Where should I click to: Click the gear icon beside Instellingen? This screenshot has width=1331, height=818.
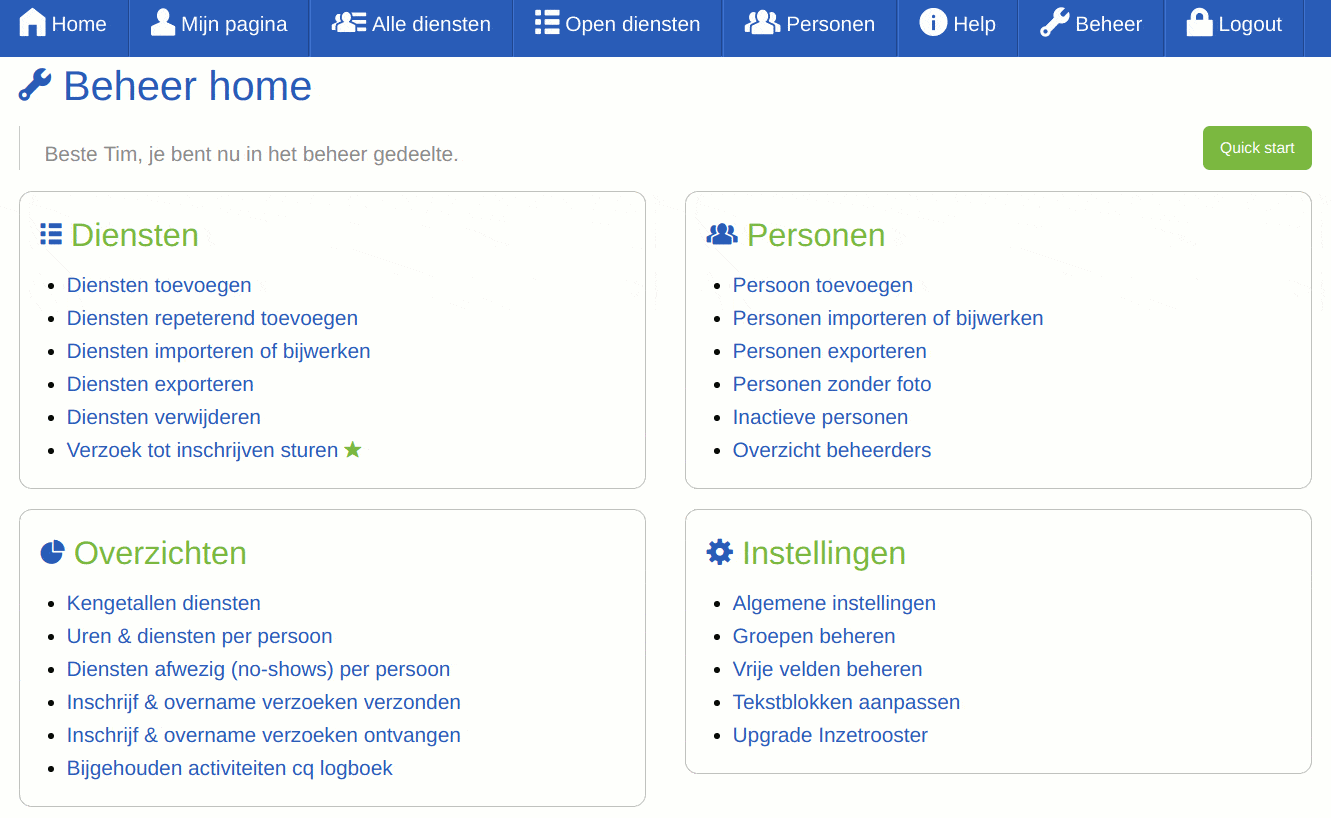719,551
